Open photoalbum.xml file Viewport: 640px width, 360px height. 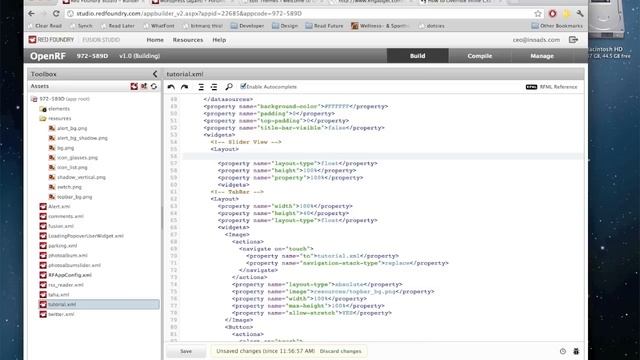(64, 256)
